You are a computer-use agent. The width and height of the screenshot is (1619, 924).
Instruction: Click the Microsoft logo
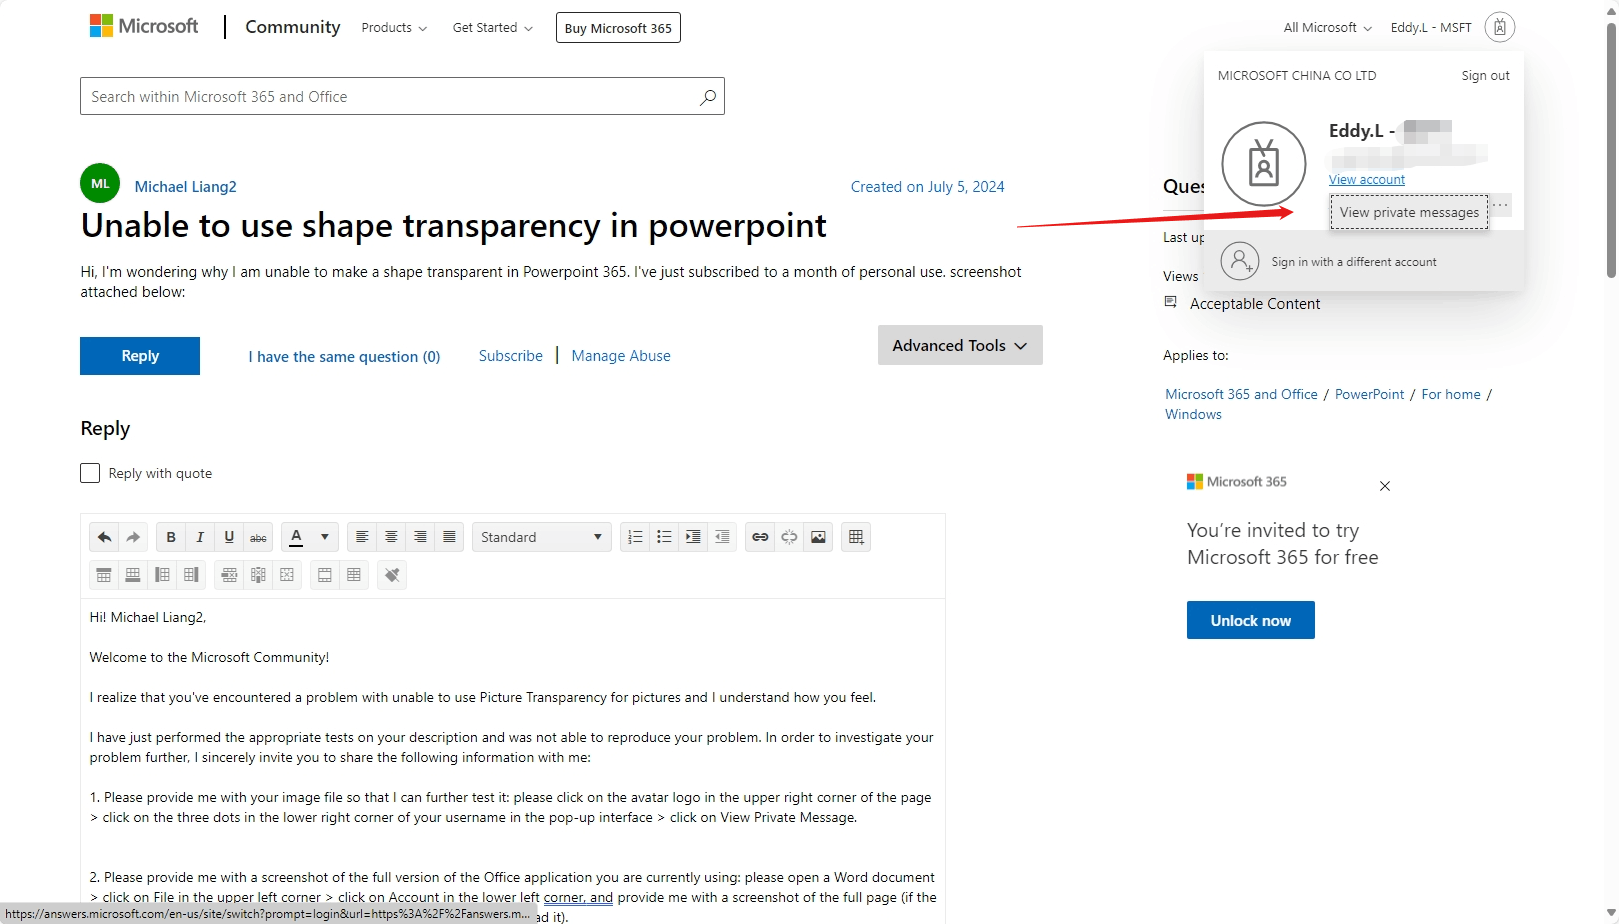(x=144, y=26)
